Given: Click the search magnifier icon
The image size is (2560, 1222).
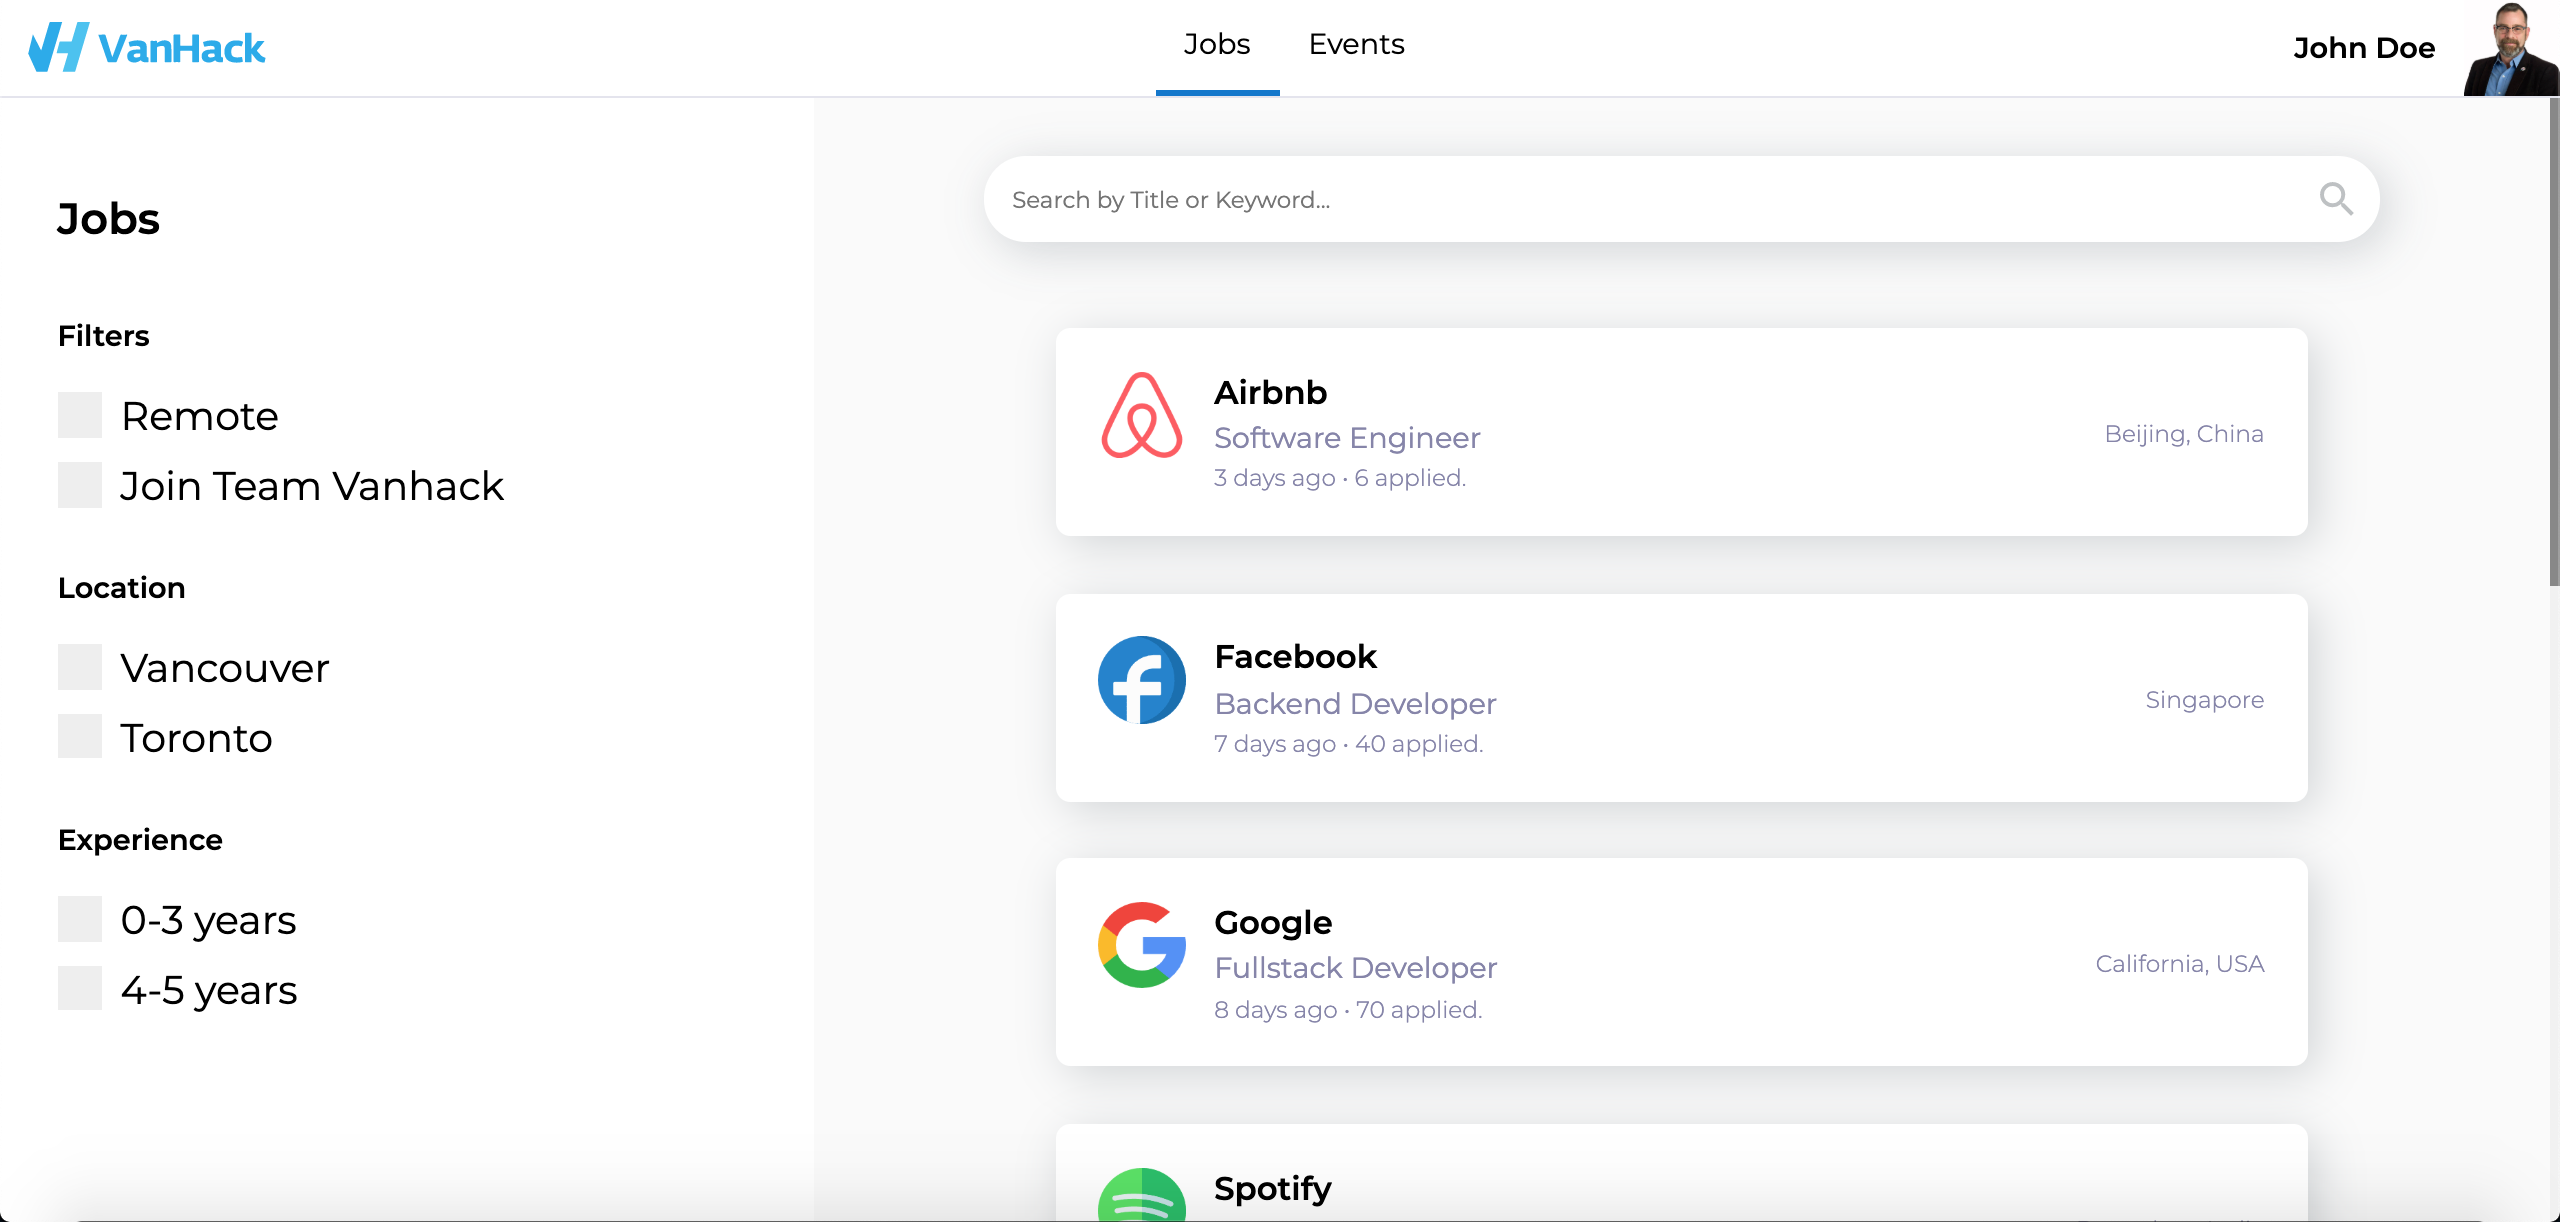Looking at the screenshot, I should coord(2336,199).
